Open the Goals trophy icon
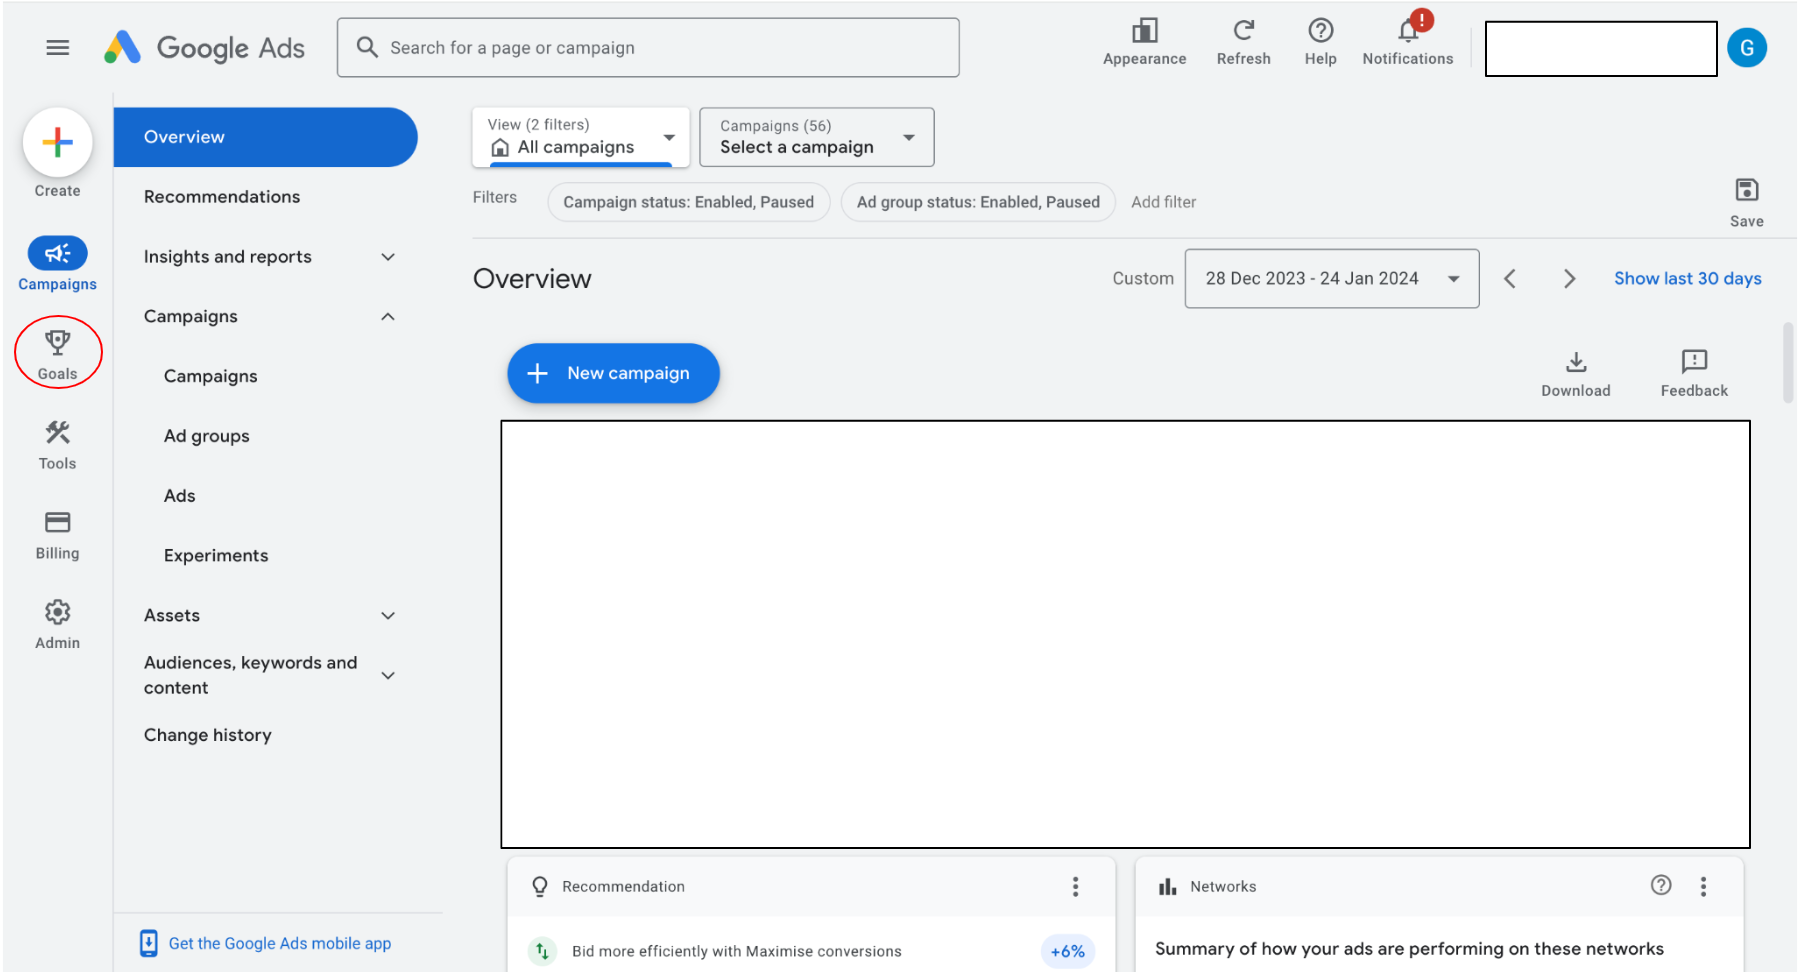Screen dimensions: 1798x972 tap(57, 343)
